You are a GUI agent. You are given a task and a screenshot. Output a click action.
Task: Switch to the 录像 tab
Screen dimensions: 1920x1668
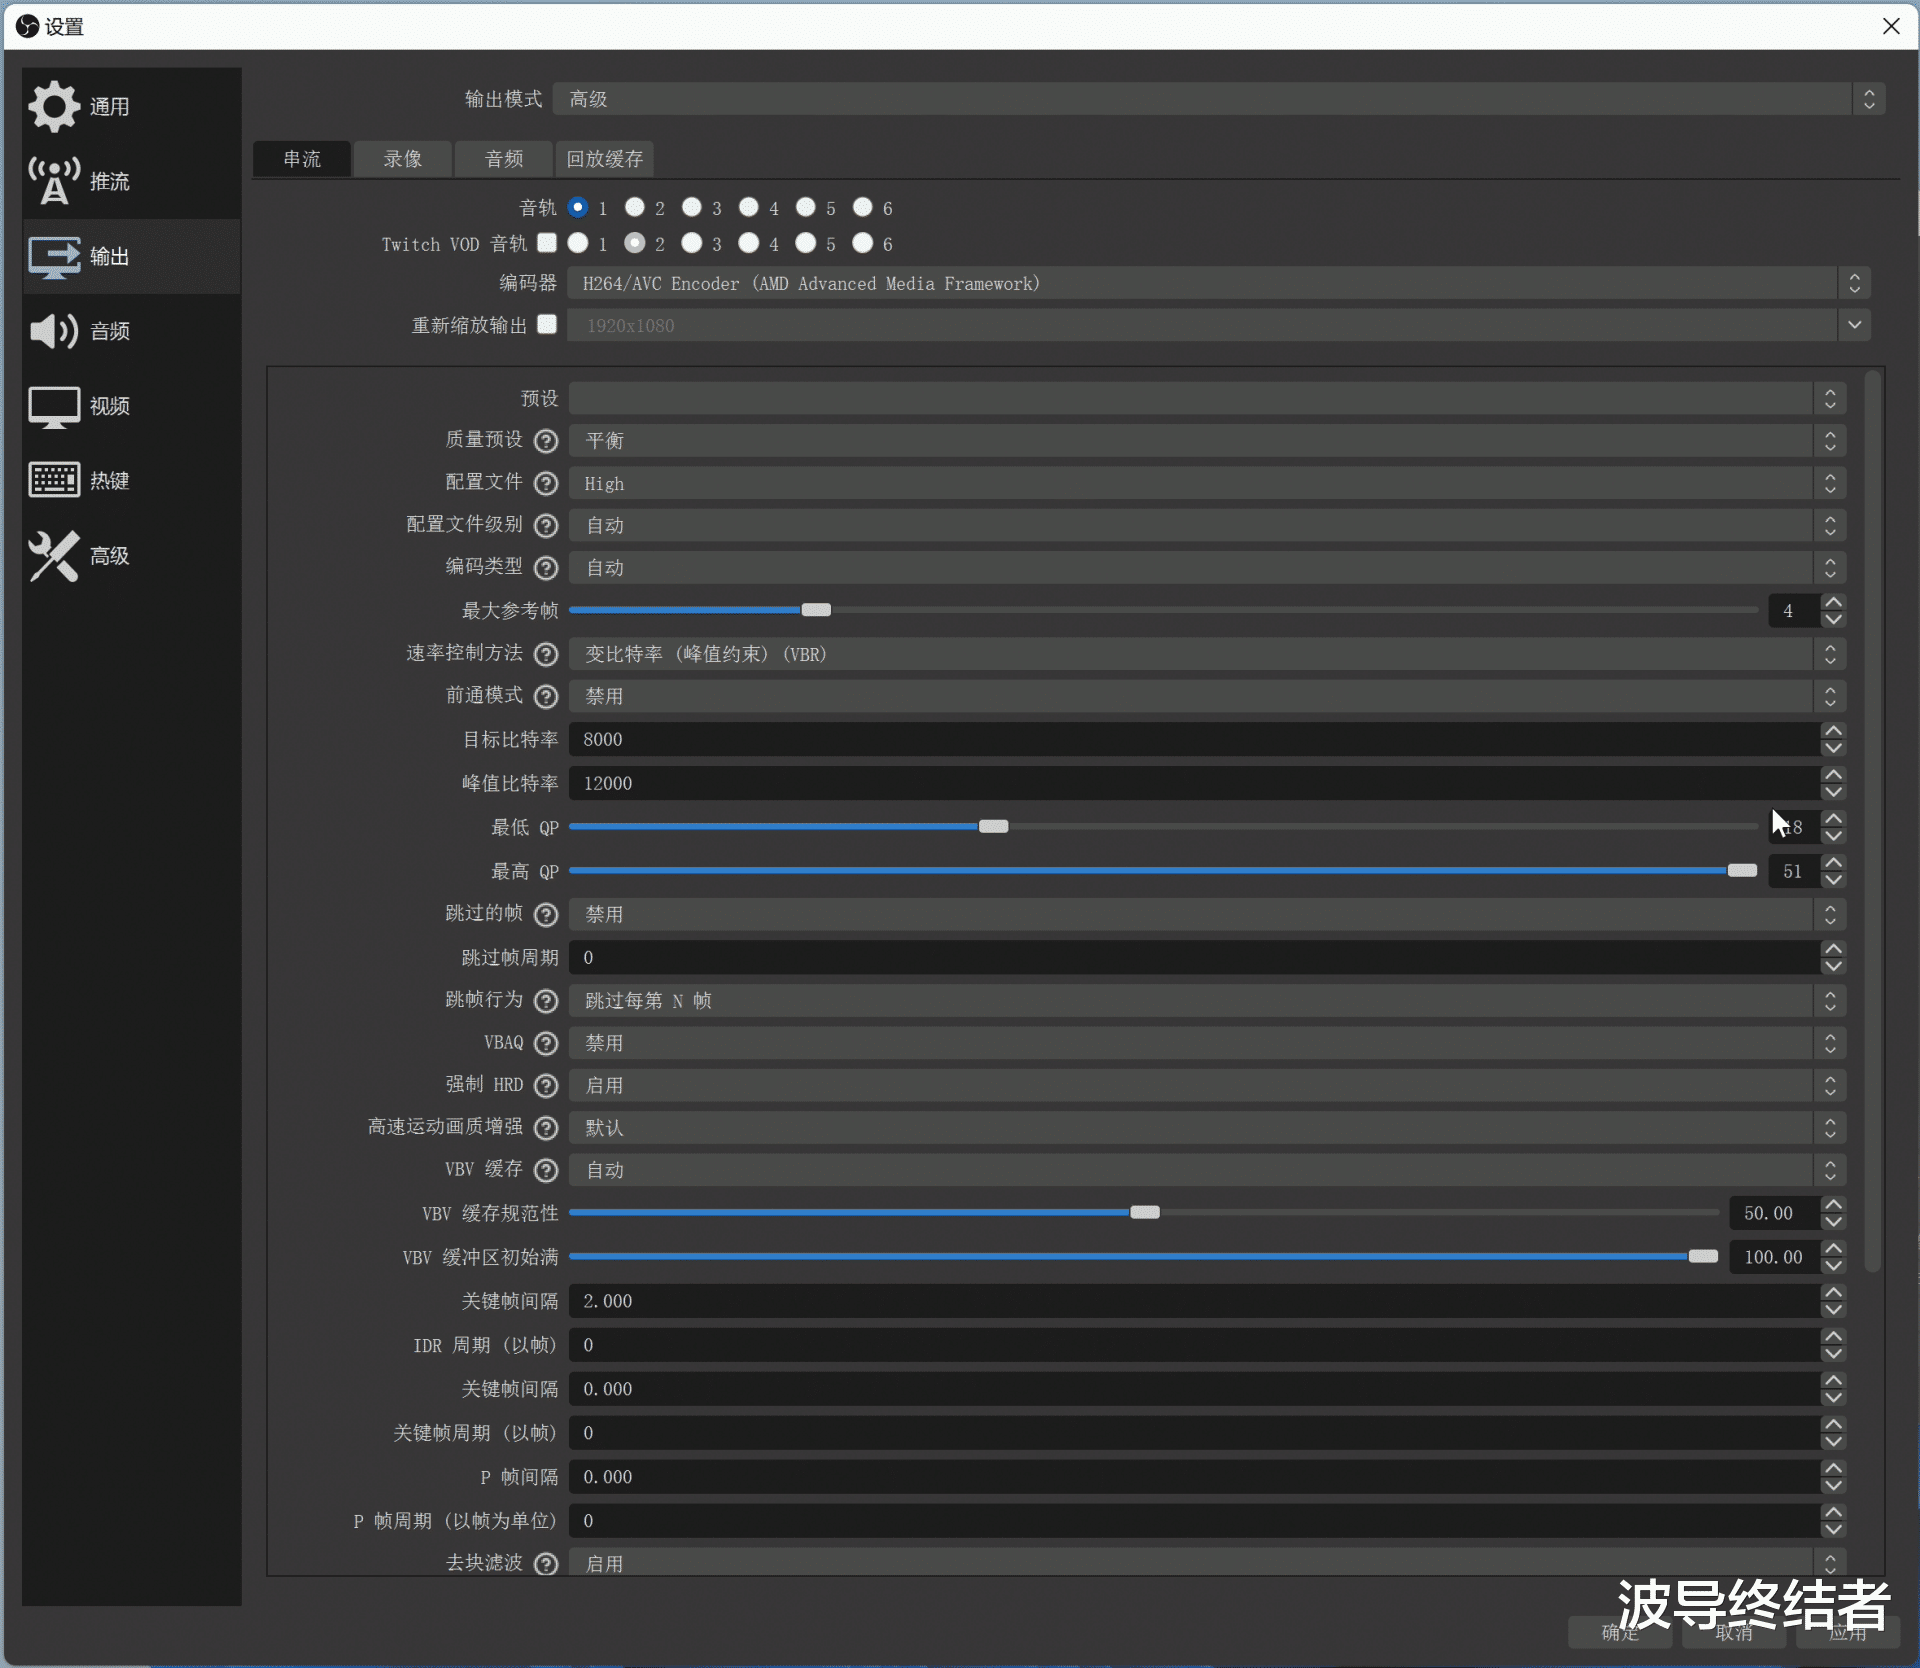403,159
